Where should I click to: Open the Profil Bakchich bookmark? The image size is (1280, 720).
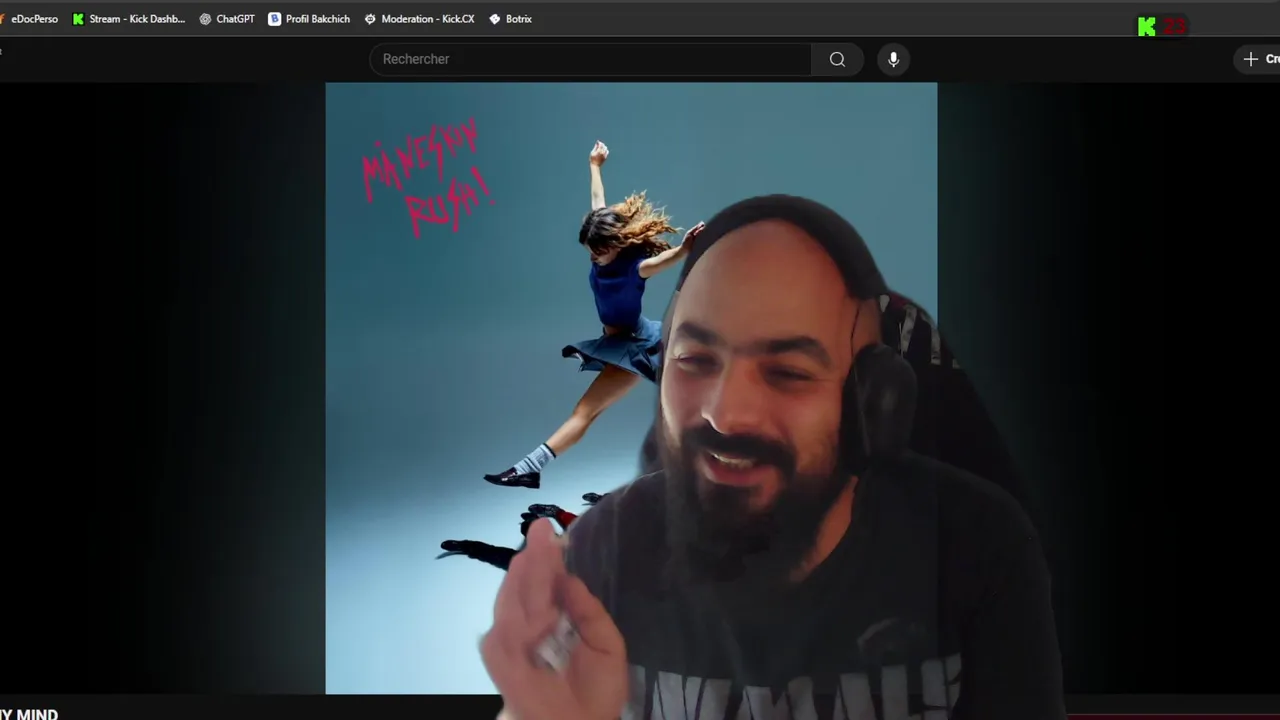pos(309,19)
